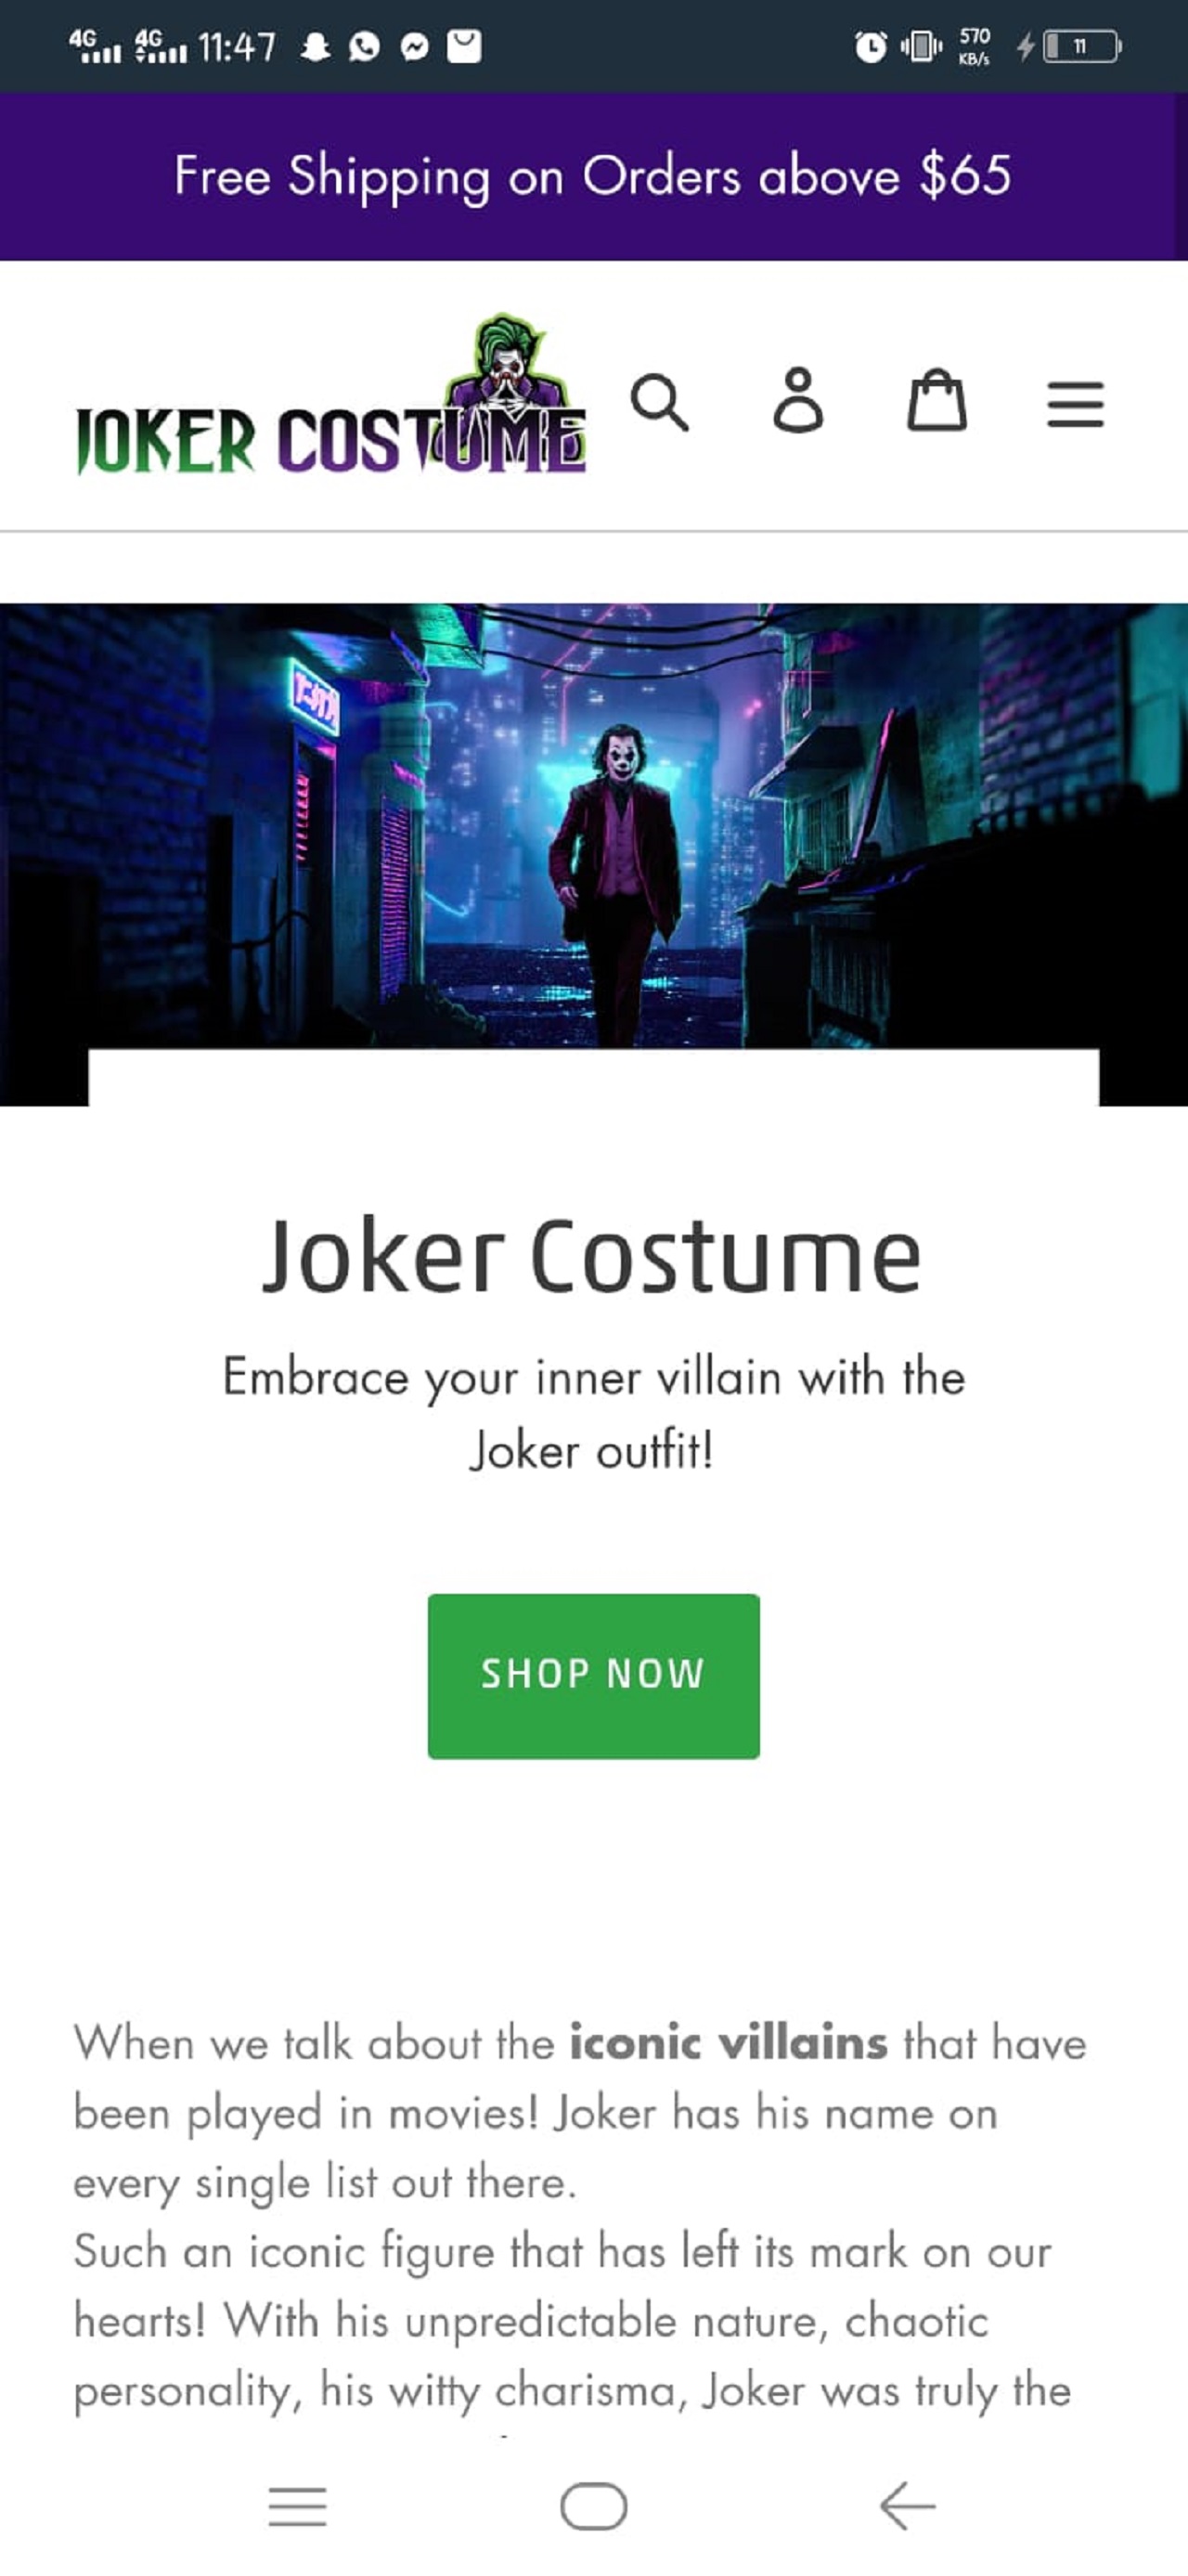The image size is (1188, 2576).
Task: Tap the Free Shipping announcement banner
Action: point(594,177)
